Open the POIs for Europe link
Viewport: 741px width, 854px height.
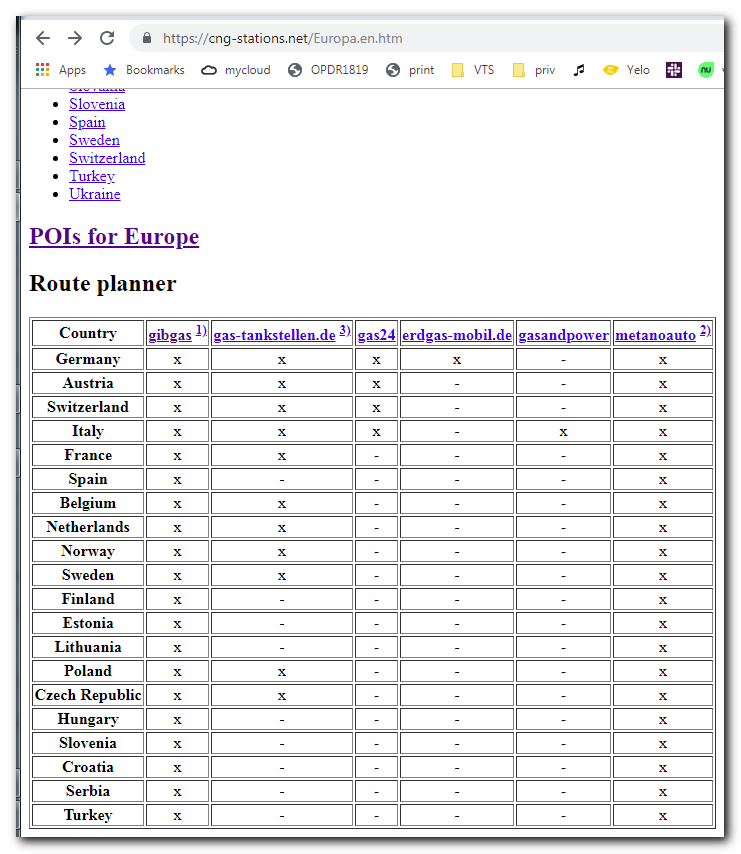click(114, 236)
